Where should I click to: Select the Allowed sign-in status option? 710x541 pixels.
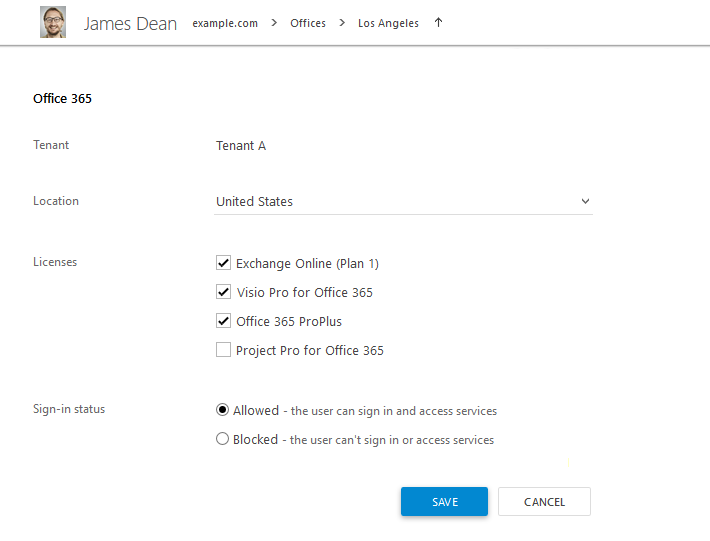(x=222, y=410)
